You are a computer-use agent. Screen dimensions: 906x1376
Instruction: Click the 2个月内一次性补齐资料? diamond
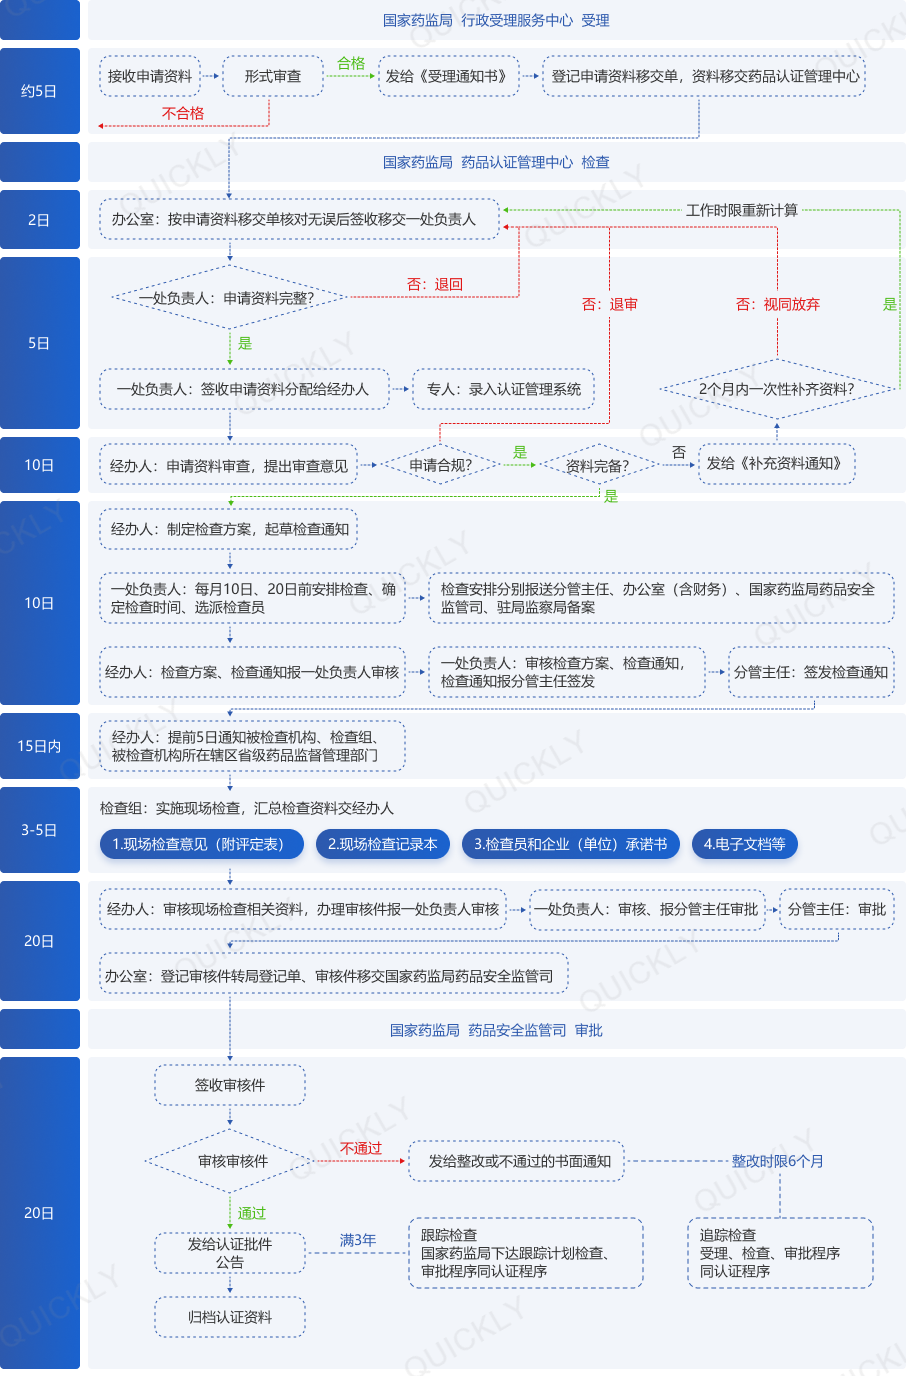(777, 389)
